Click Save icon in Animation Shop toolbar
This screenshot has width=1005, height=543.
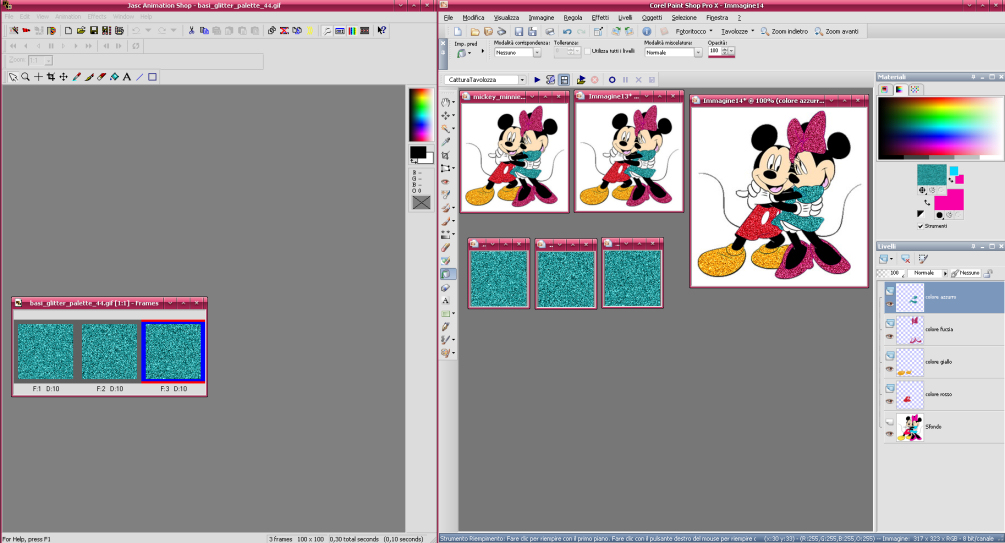[94, 30]
